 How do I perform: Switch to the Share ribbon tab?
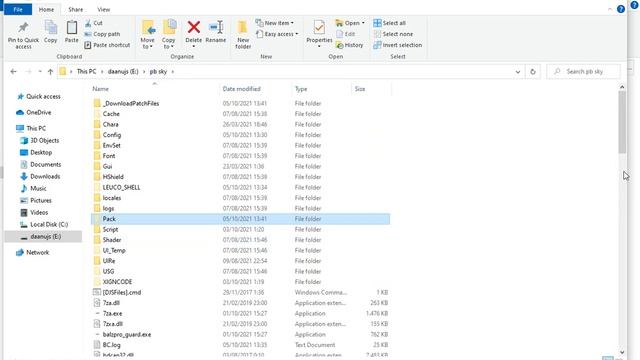click(76, 9)
